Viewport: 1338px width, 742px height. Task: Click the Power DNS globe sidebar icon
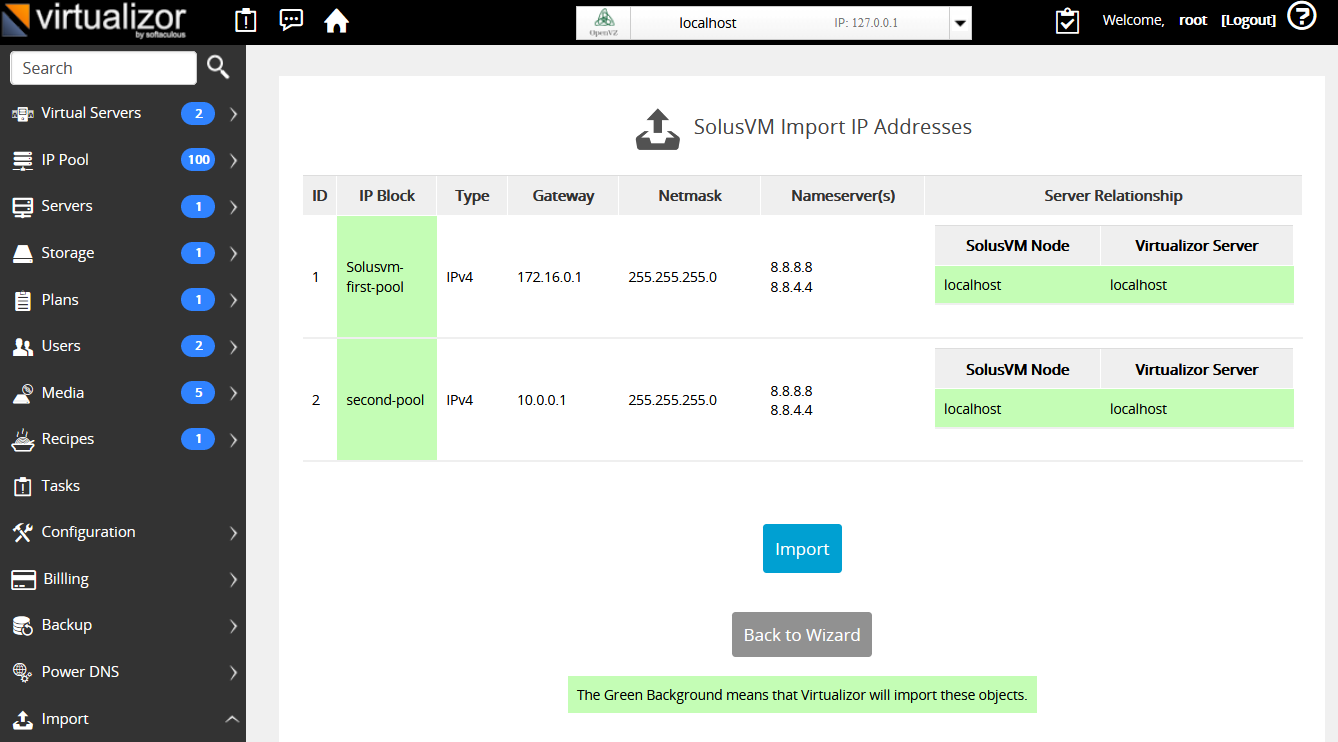[22, 672]
